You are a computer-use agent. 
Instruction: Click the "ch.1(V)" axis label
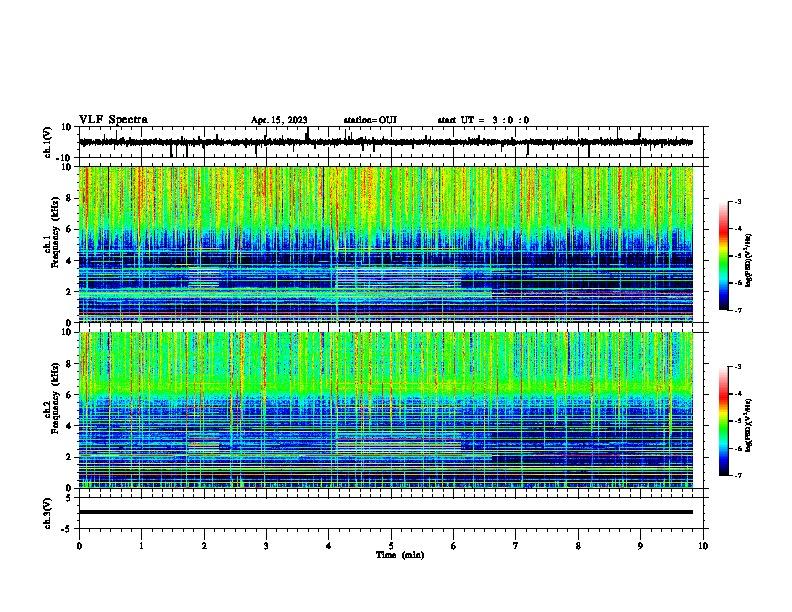point(48,142)
